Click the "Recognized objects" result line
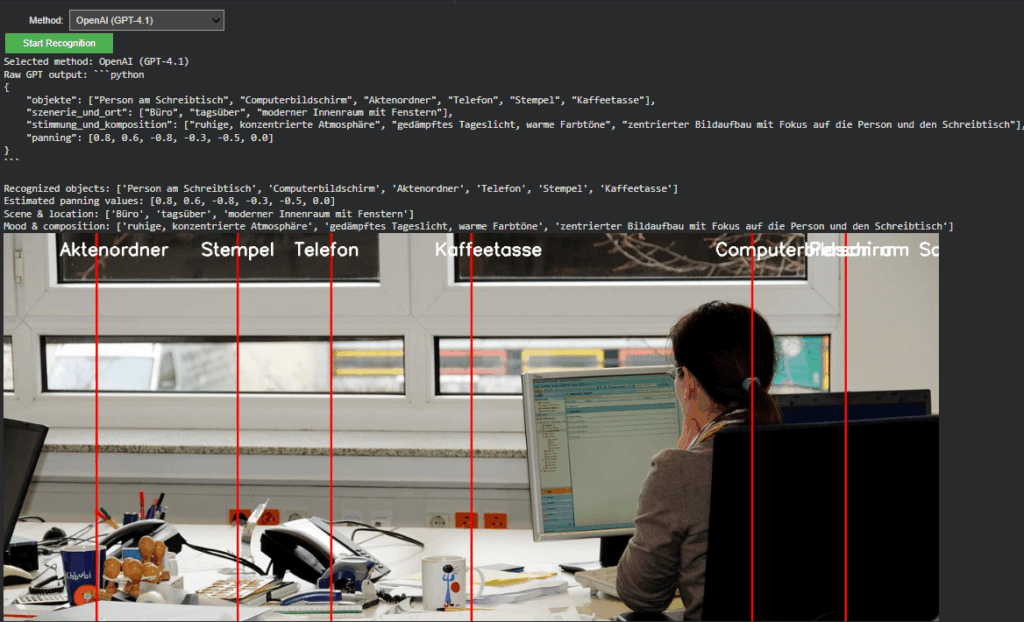This screenshot has height=622, width=1024. [340, 189]
